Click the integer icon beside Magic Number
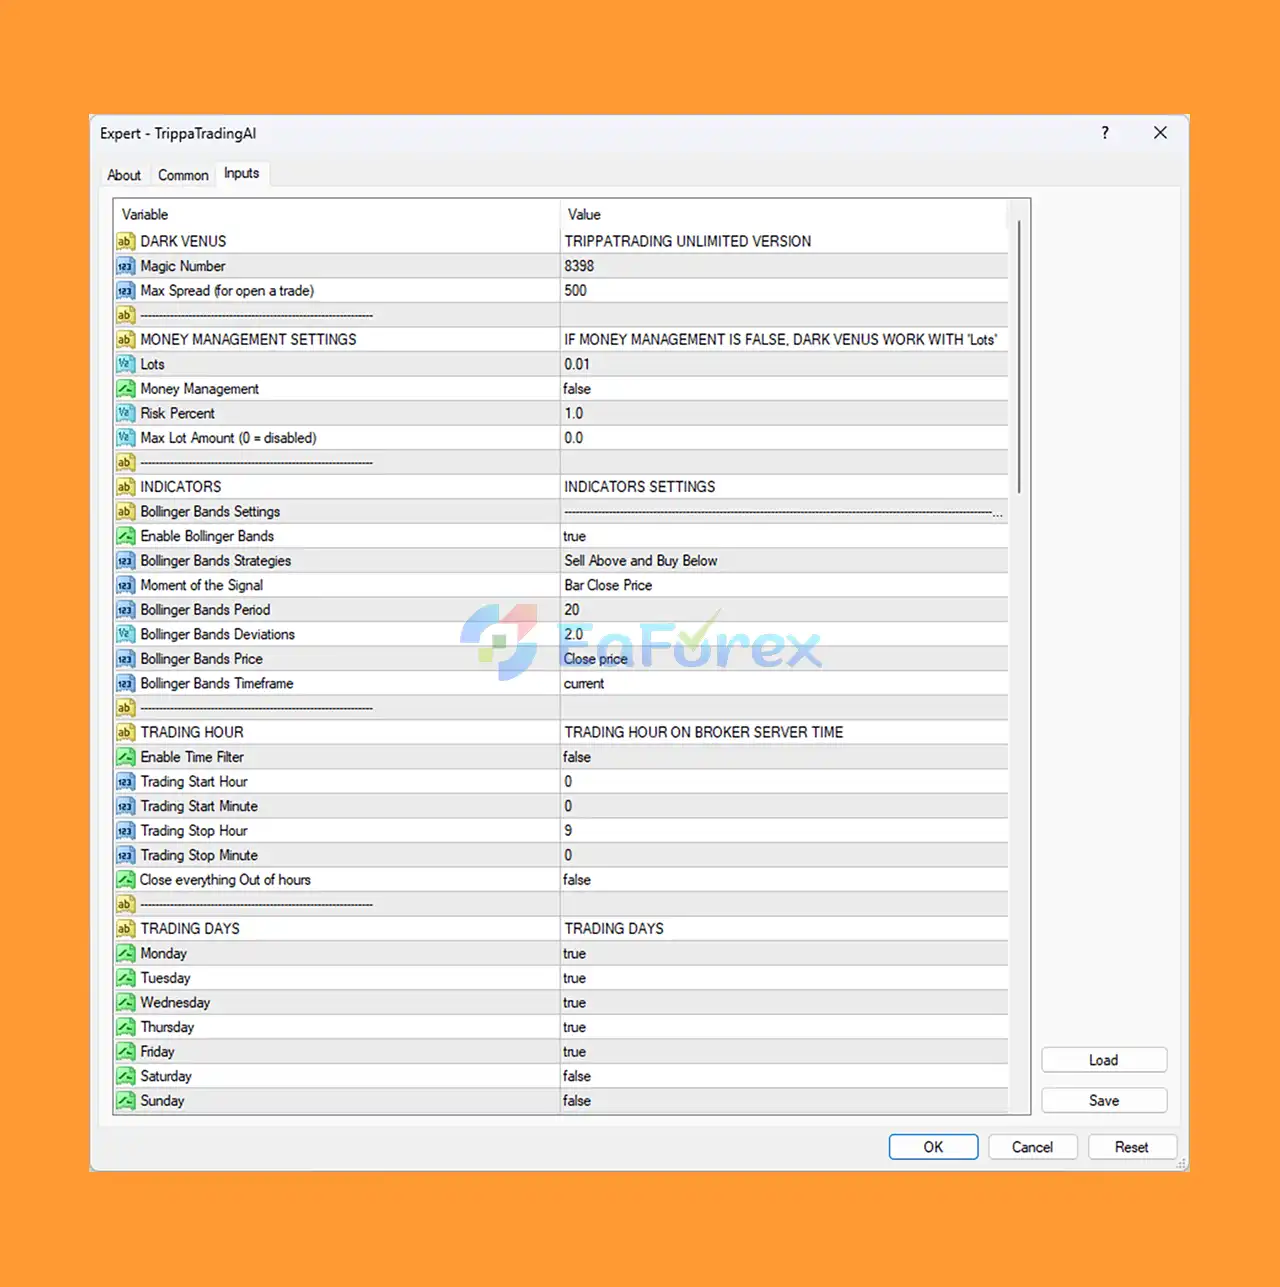 click(x=125, y=266)
